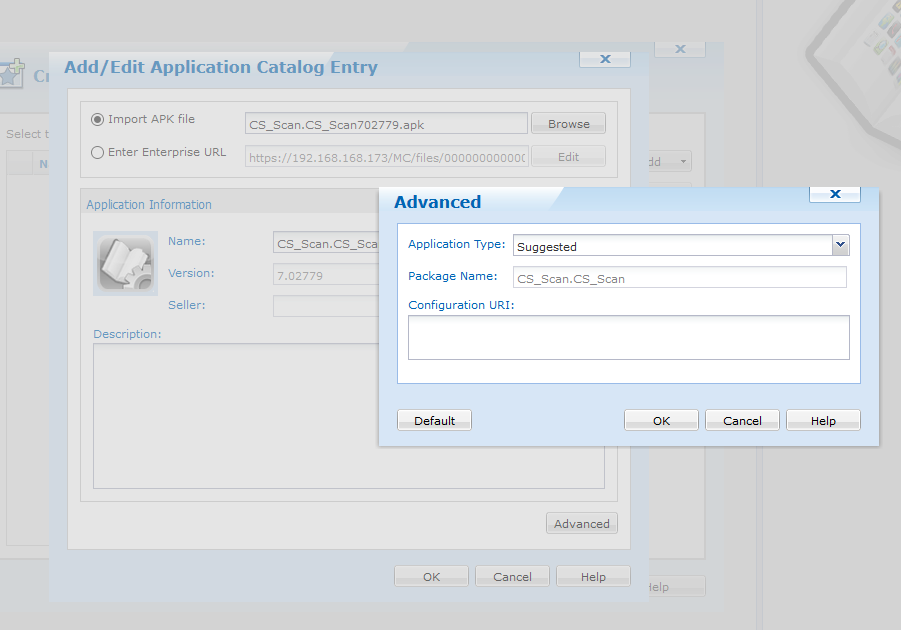Close the Add/Edit Application Catalog Entry dialog
The width and height of the screenshot is (901, 630).
[x=605, y=59]
